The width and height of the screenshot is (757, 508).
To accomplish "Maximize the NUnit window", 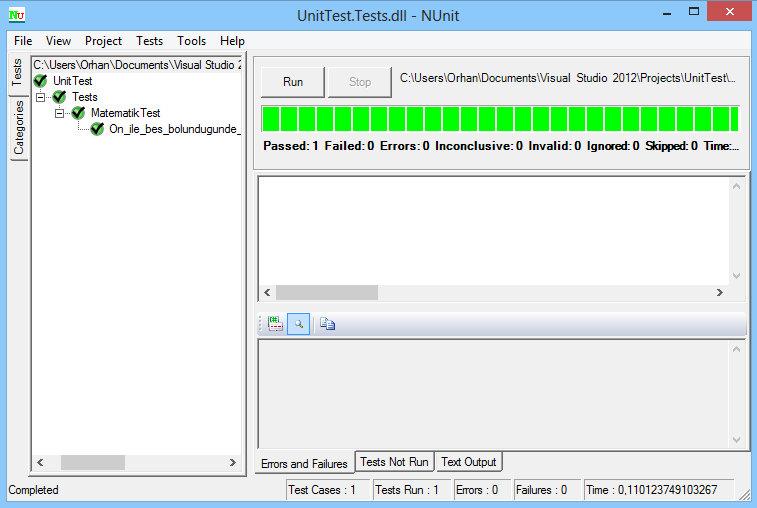I will tap(694, 12).
